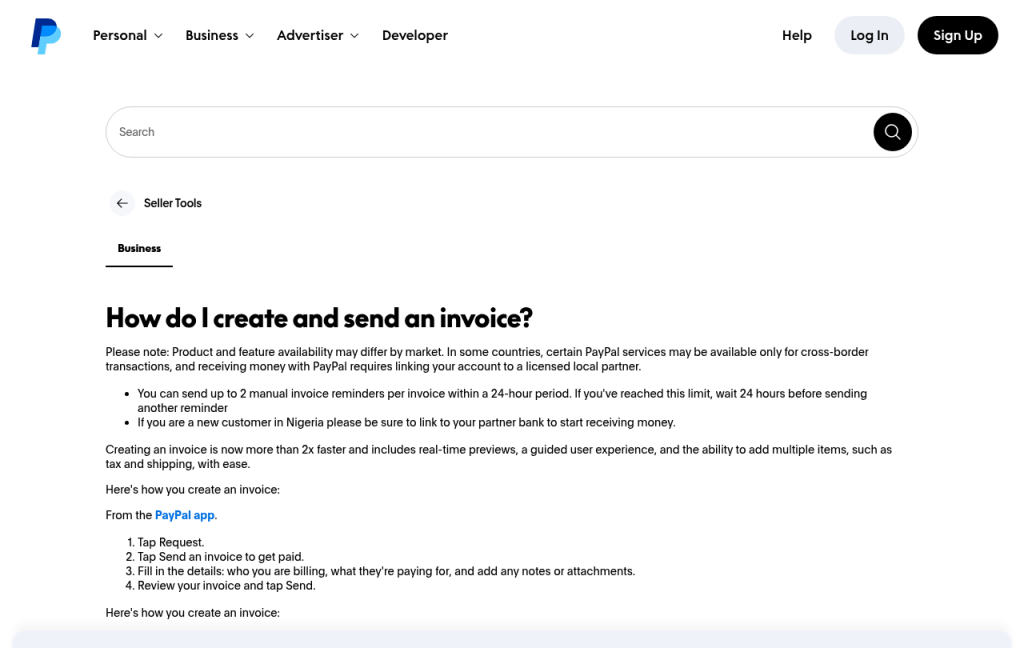Click the 'Creating an invoice is now' paragraph
The width and height of the screenshot is (1024, 648).
498,457
